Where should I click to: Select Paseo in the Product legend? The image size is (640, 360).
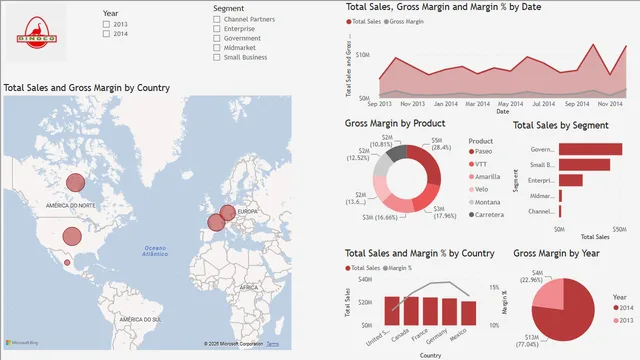tap(480, 151)
